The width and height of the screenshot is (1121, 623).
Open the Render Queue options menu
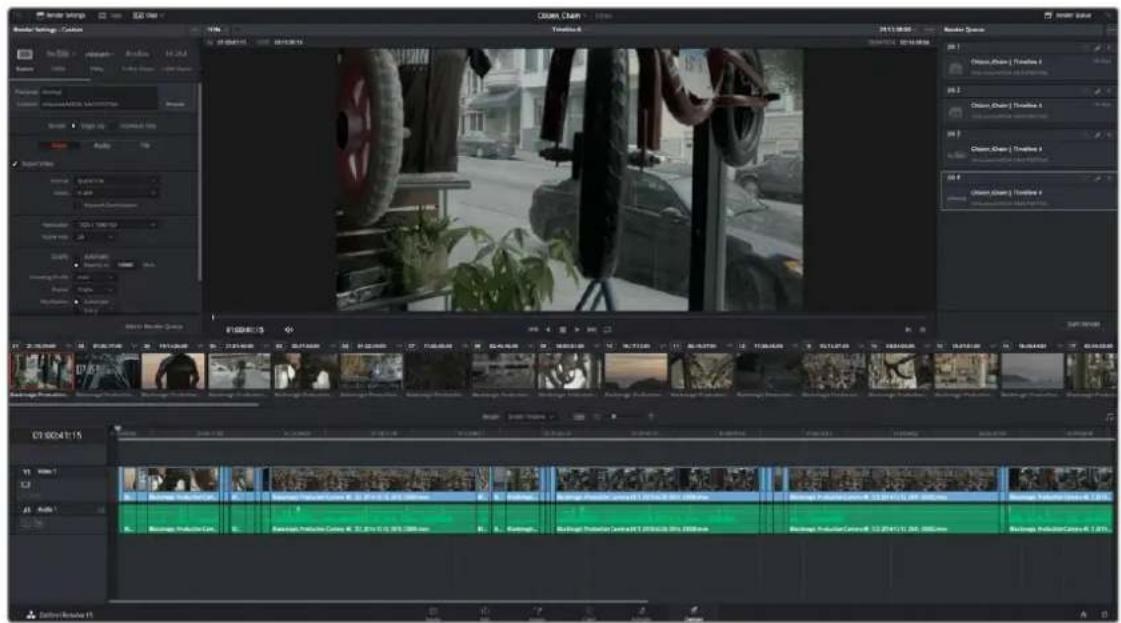[1110, 30]
